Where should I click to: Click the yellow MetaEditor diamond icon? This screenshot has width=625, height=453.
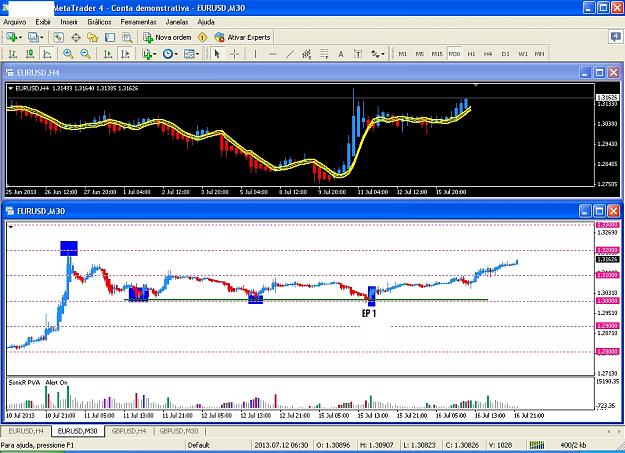tap(202, 37)
